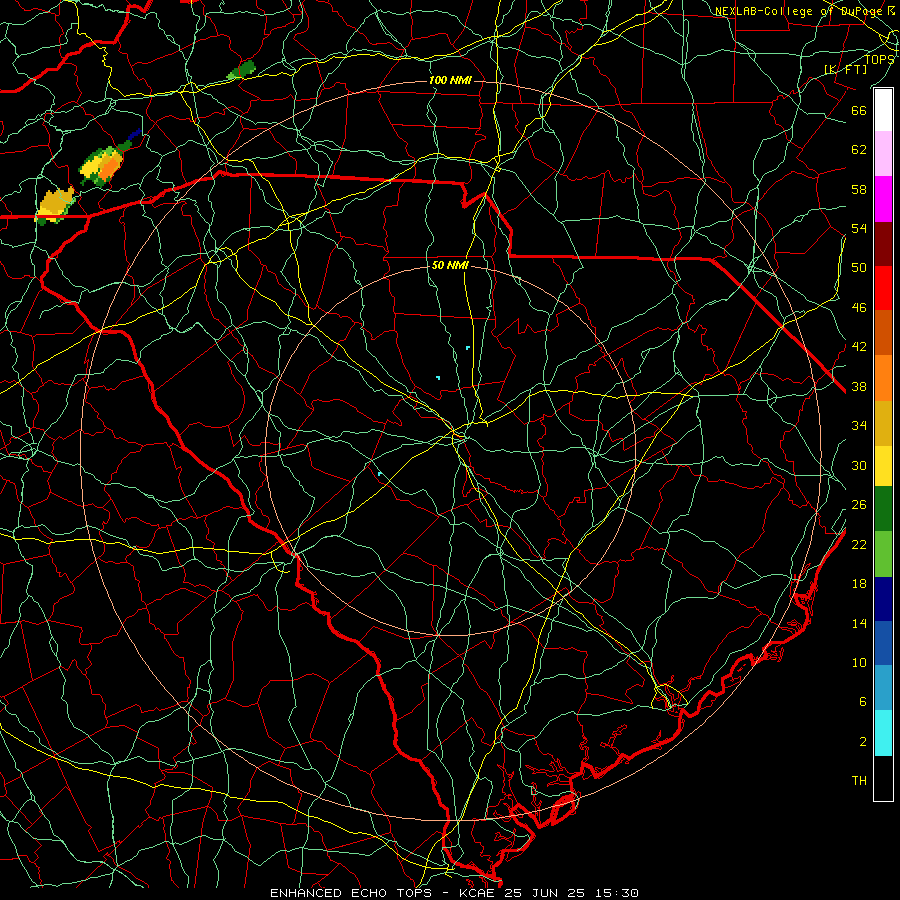Click the '38' legend value
Image resolution: width=900 pixels, height=900 pixels.
coord(859,386)
